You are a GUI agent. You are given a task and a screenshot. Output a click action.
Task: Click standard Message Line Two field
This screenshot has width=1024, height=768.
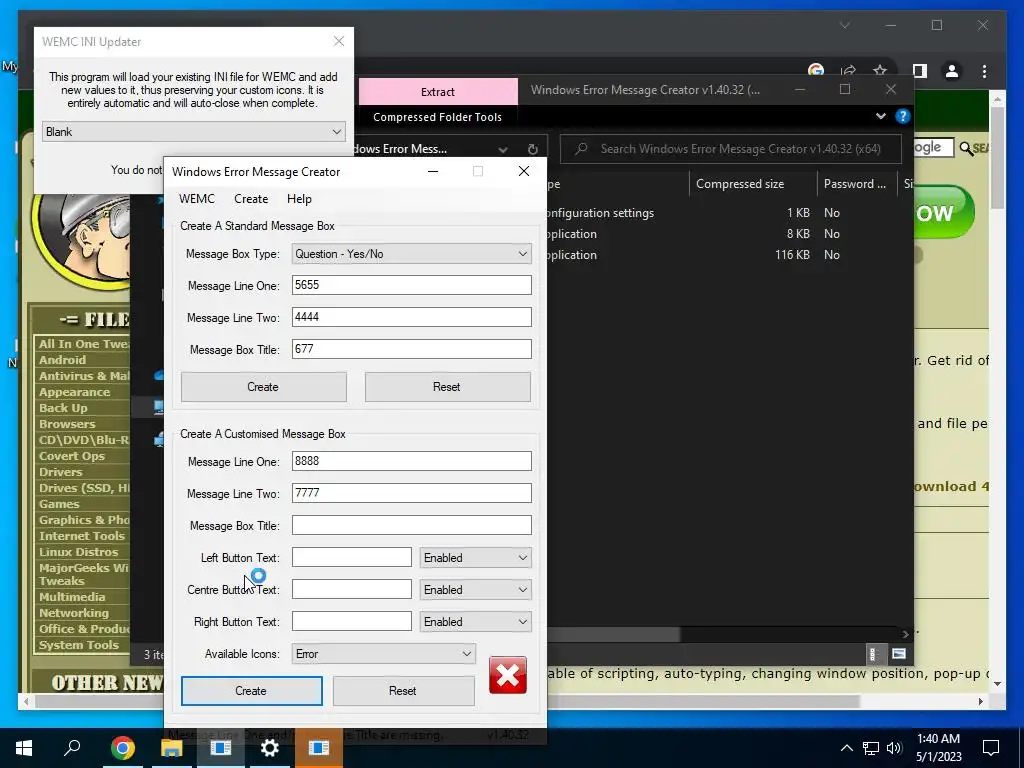tap(411, 317)
